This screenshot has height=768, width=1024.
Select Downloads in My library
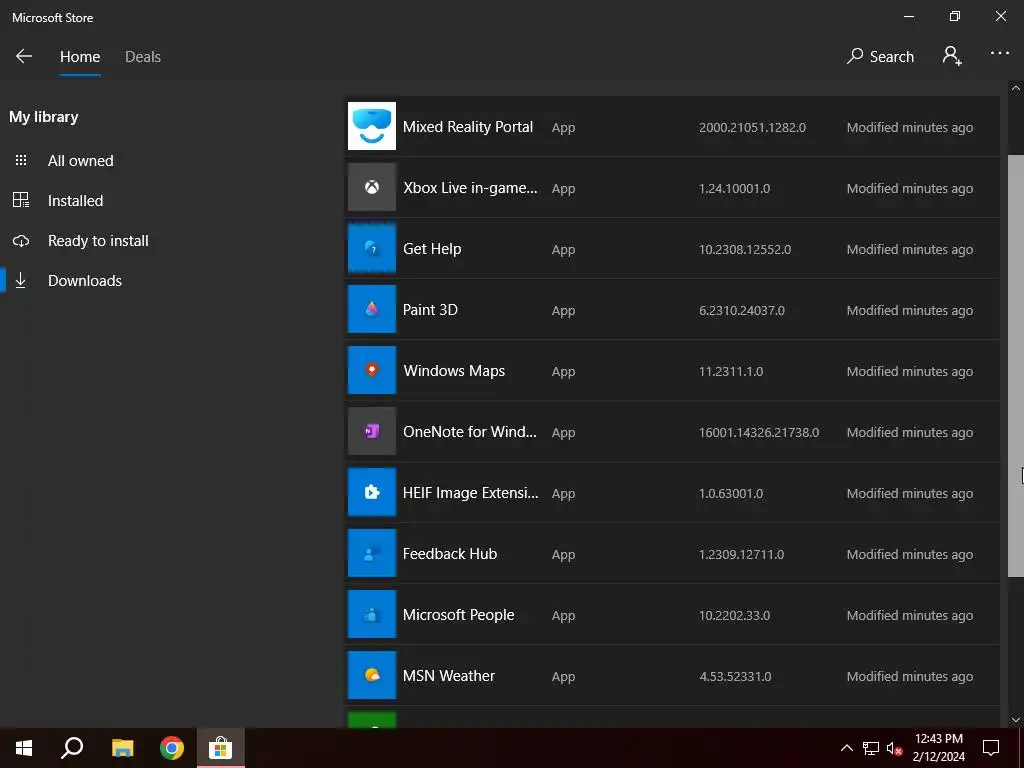(85, 281)
